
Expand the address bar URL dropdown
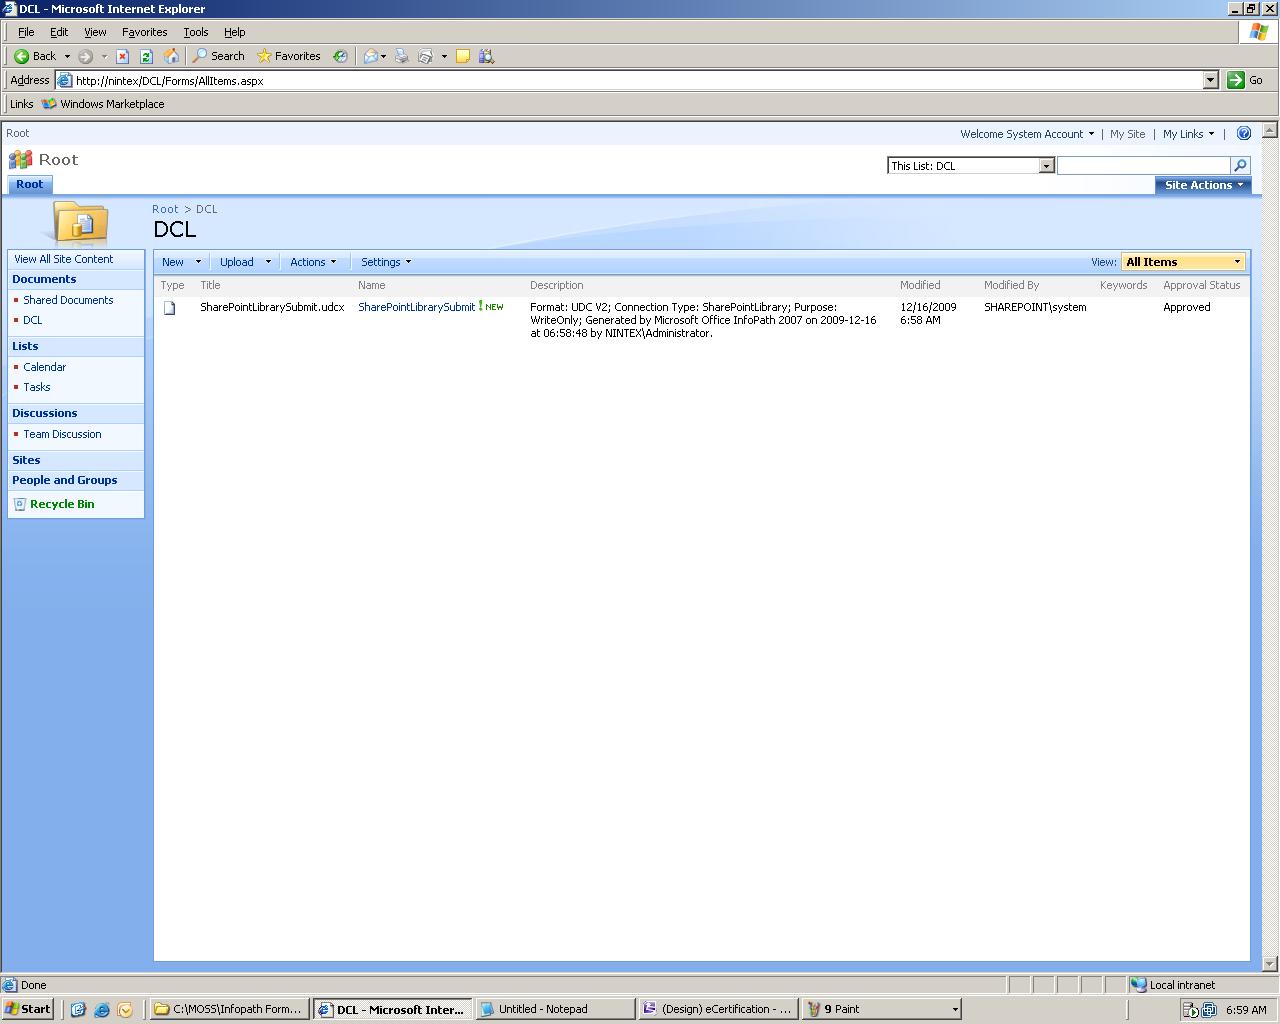(1210, 80)
